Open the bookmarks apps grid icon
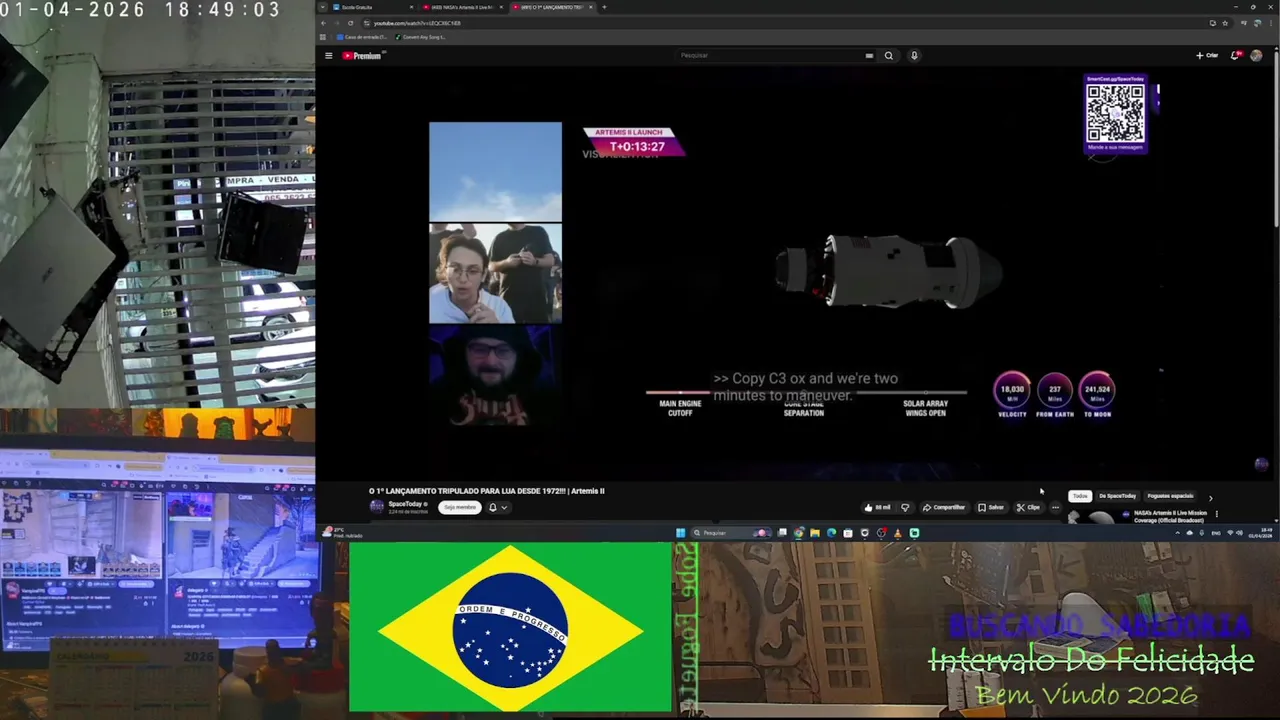 [x=323, y=37]
